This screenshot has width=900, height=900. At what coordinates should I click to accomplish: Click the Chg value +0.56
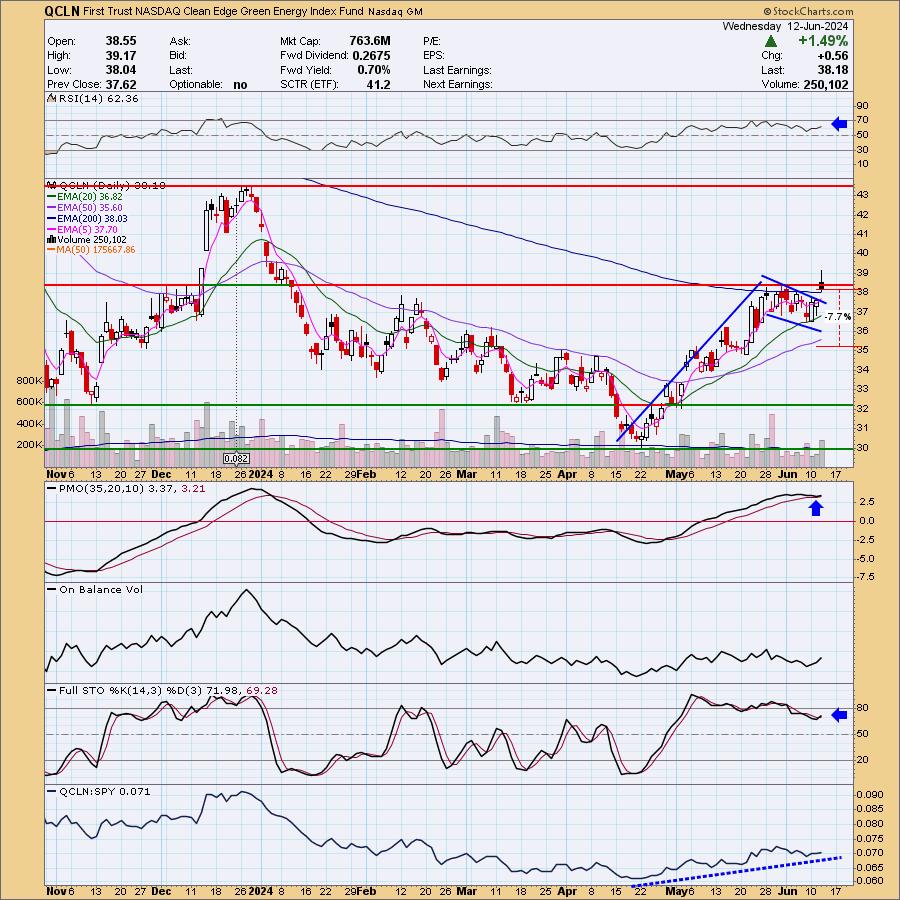pyautogui.click(x=831, y=56)
